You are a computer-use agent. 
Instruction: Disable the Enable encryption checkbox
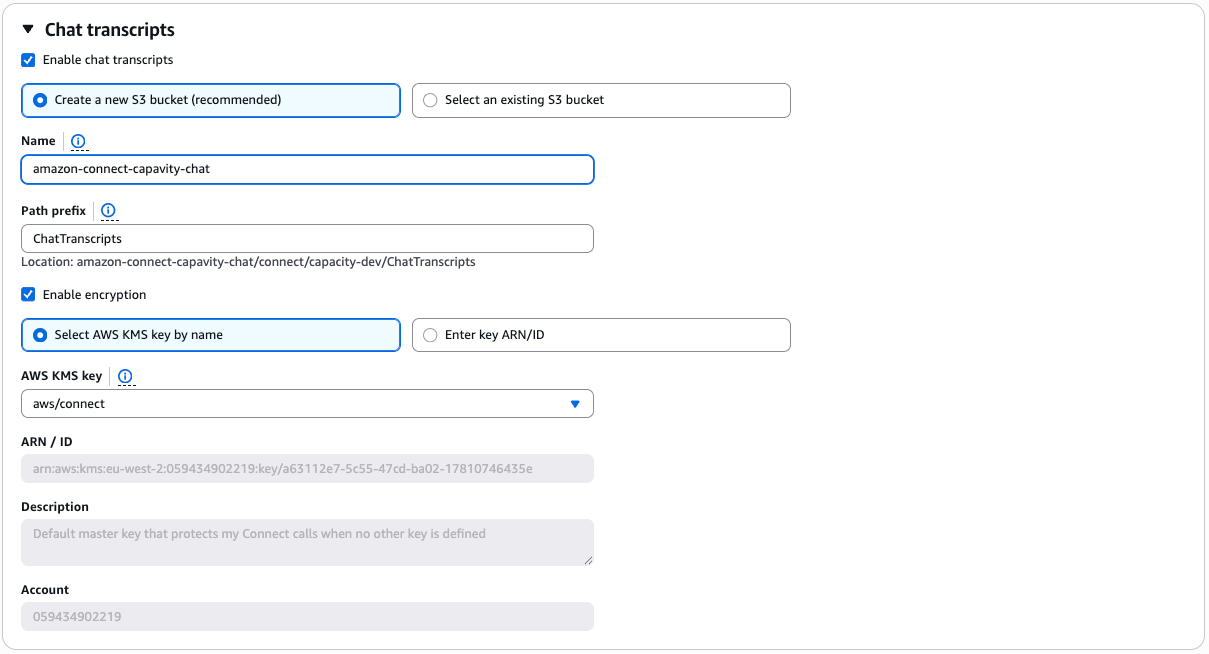(x=28, y=295)
